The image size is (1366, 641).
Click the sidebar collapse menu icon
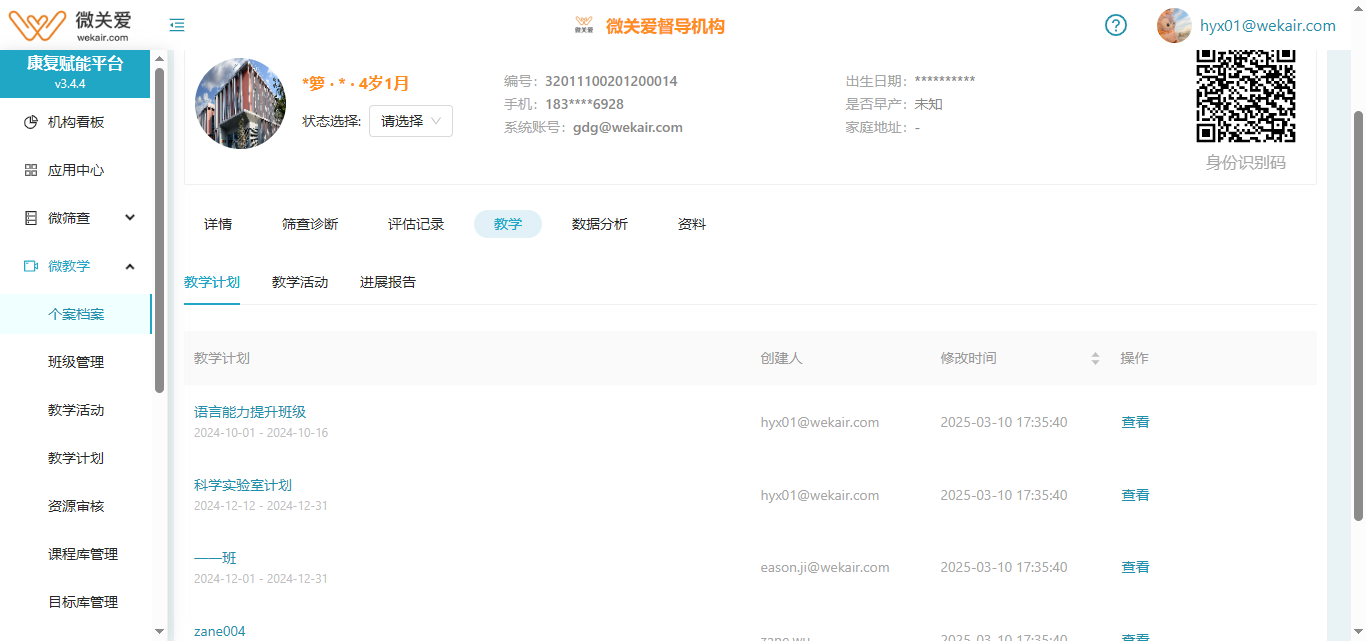point(177,25)
